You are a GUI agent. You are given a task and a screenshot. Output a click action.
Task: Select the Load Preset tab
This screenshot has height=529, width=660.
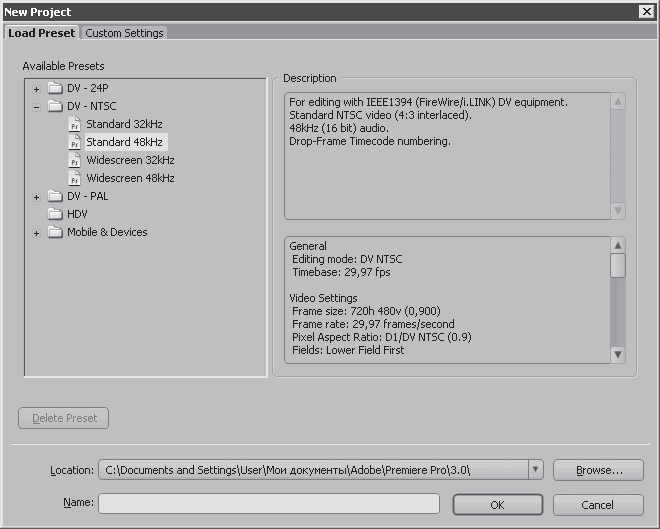pyautogui.click(x=42, y=33)
